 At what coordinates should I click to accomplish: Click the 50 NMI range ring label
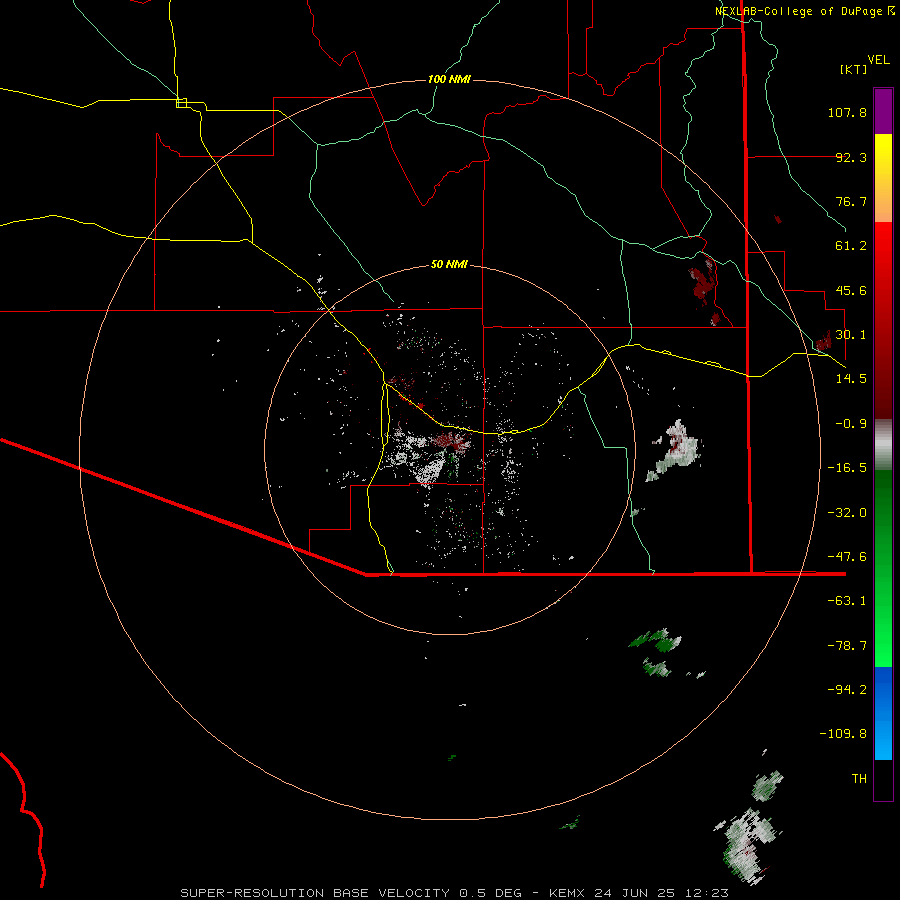coord(449,265)
